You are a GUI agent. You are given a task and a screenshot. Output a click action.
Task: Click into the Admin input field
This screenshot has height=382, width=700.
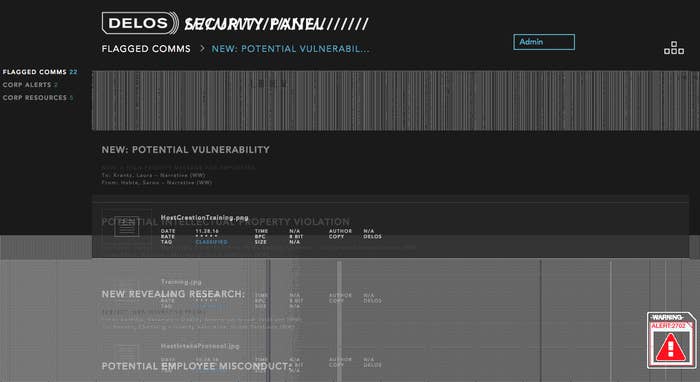coord(544,42)
